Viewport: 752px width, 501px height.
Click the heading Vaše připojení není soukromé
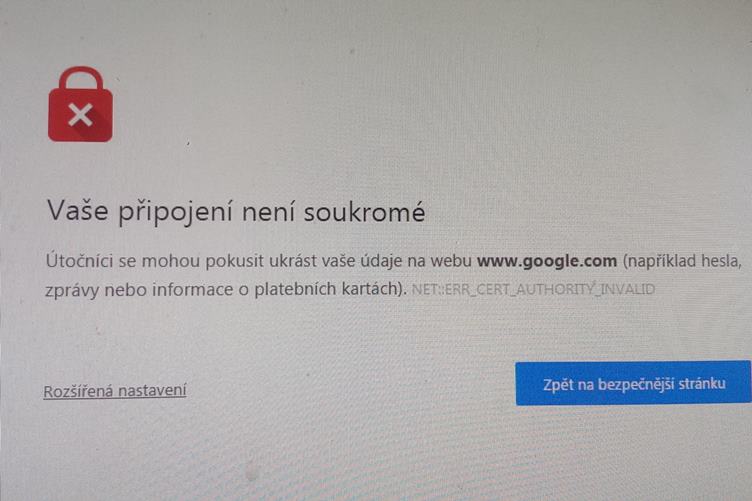click(236, 211)
